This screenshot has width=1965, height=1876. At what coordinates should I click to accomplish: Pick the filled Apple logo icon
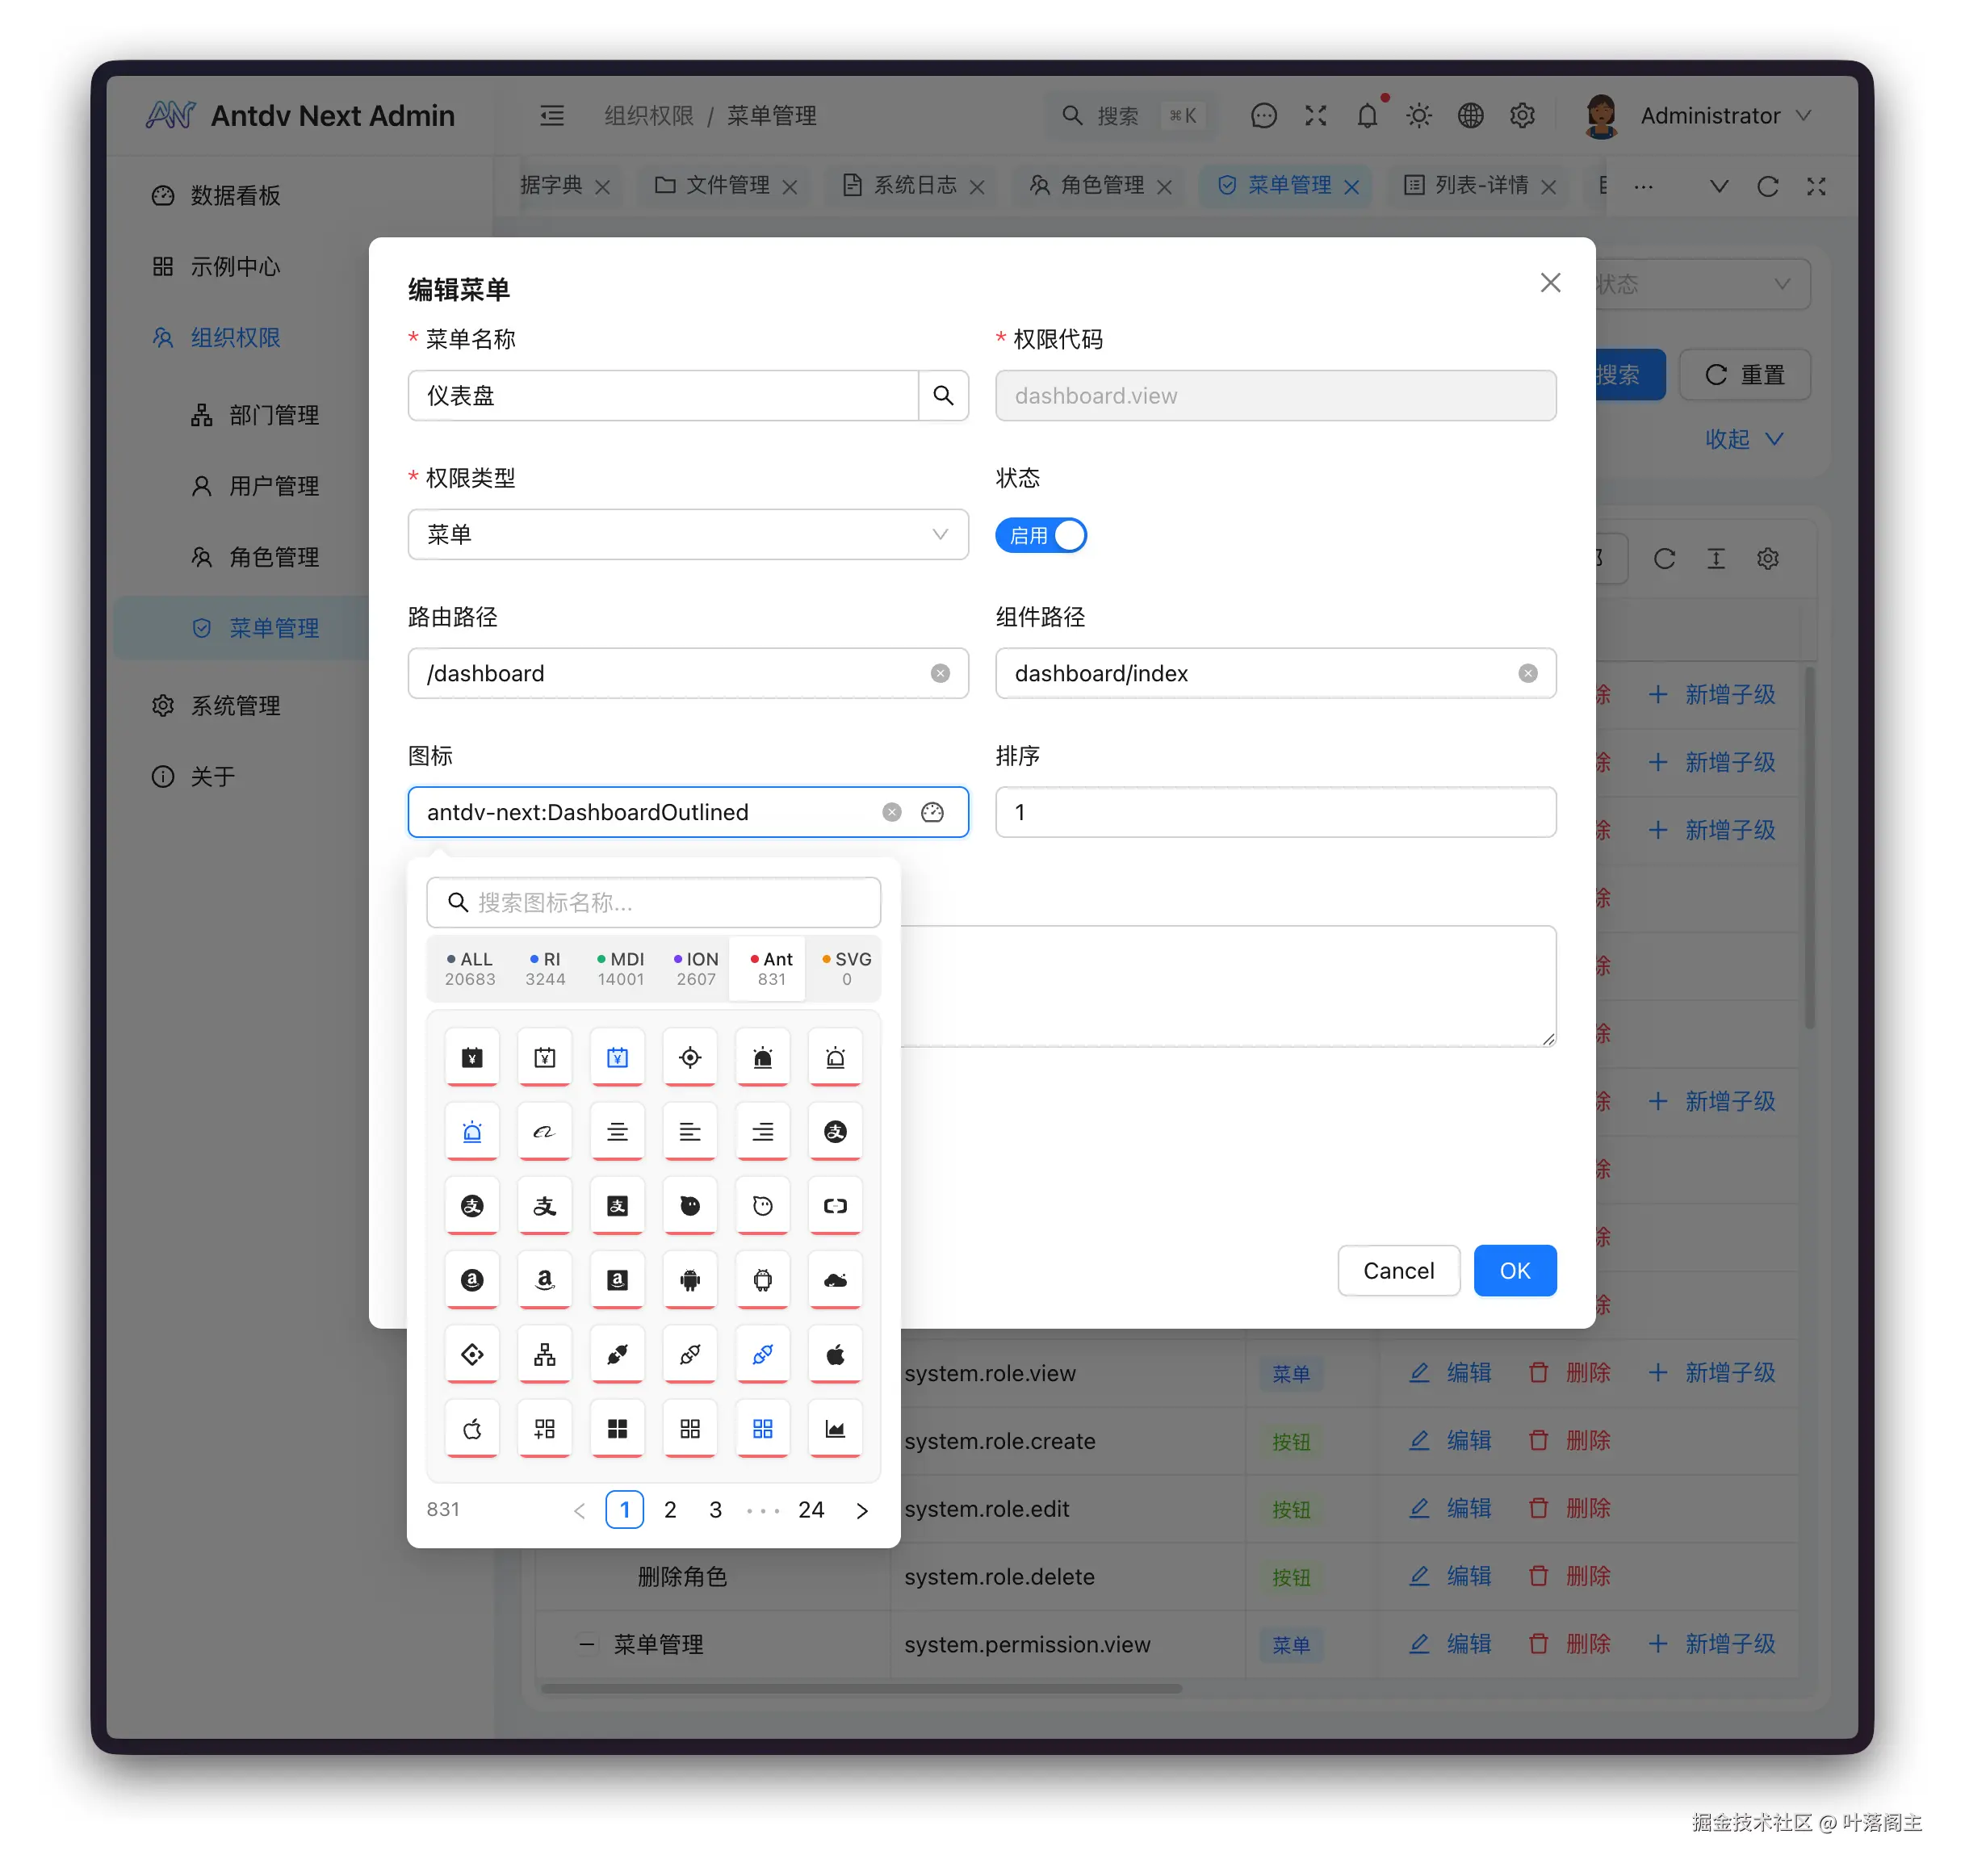click(x=835, y=1354)
